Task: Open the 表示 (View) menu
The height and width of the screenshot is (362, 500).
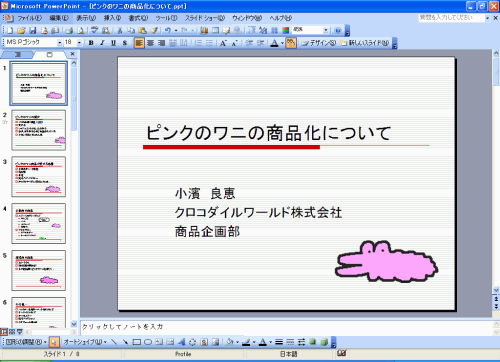Action: point(86,18)
